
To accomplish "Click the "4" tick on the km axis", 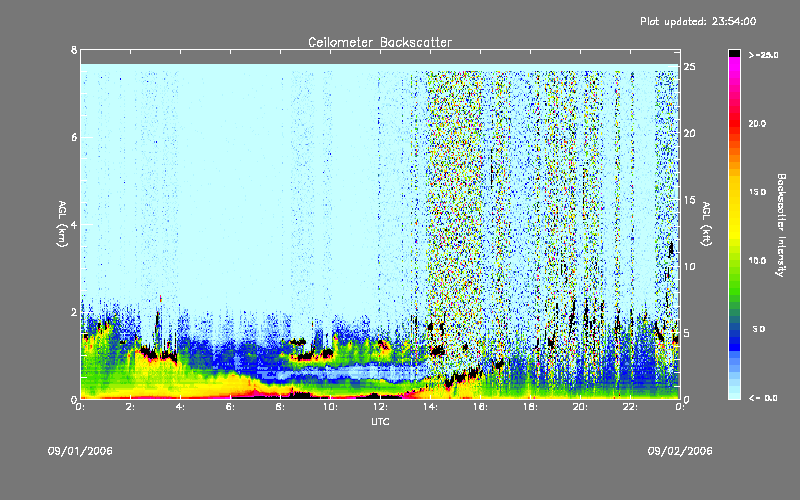I will coord(74,224).
